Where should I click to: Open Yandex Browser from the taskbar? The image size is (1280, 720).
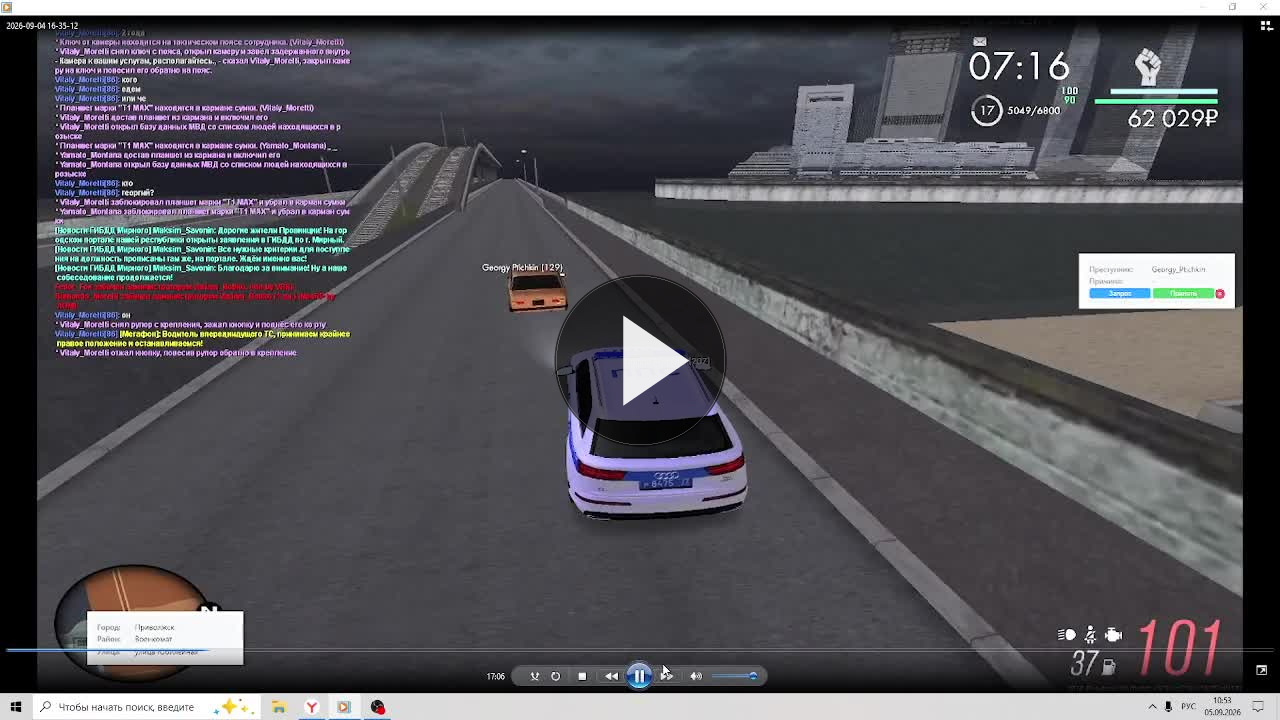coord(312,707)
